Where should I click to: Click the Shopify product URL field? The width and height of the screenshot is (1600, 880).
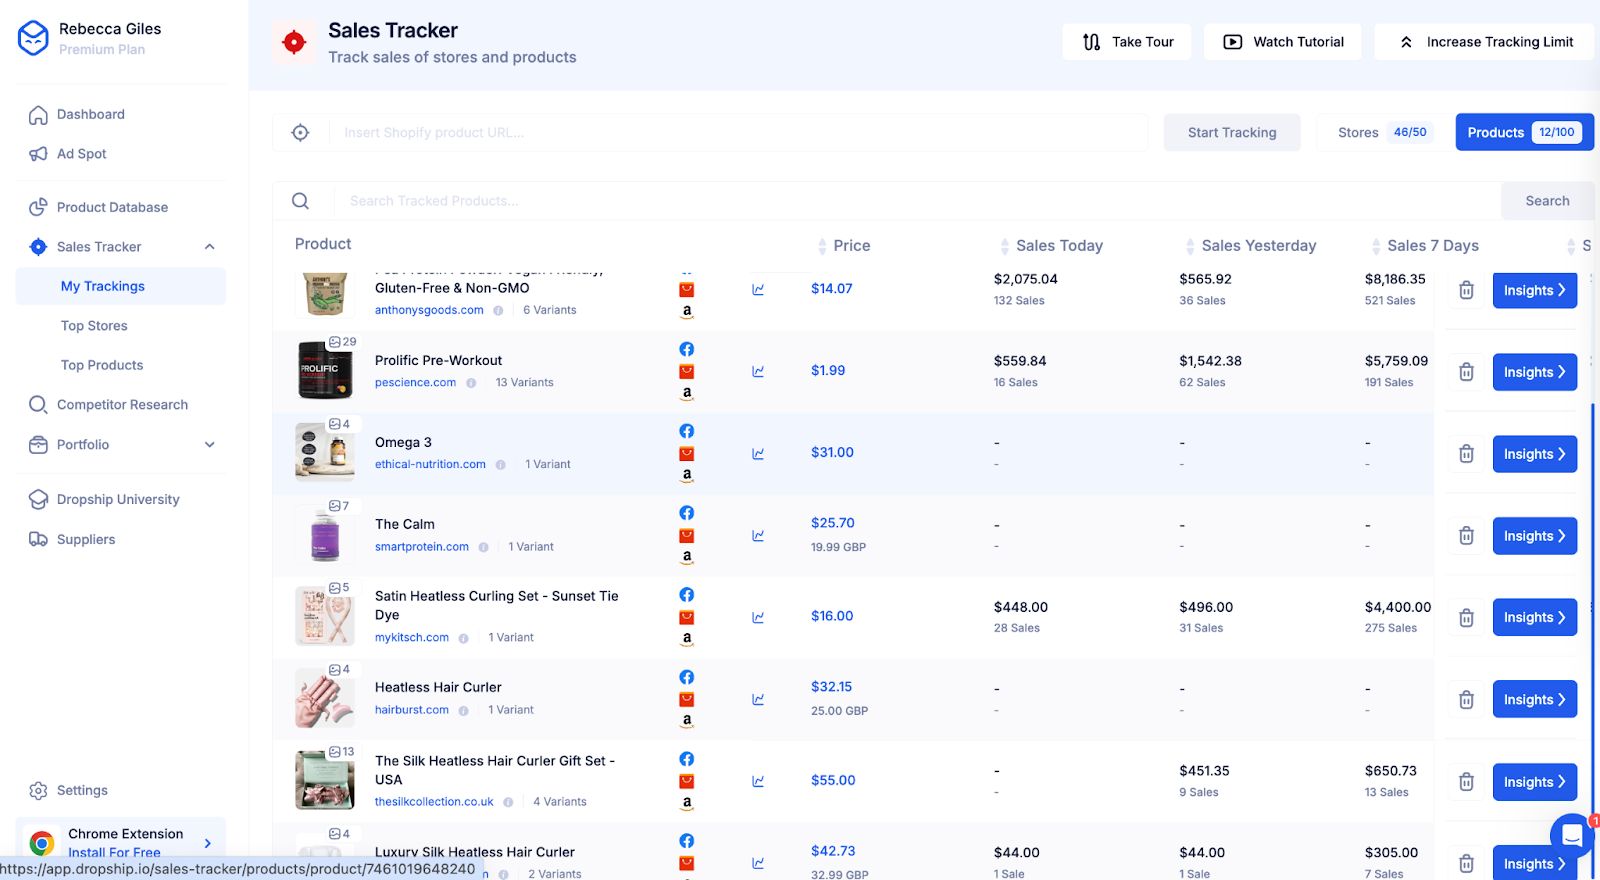pos(740,132)
